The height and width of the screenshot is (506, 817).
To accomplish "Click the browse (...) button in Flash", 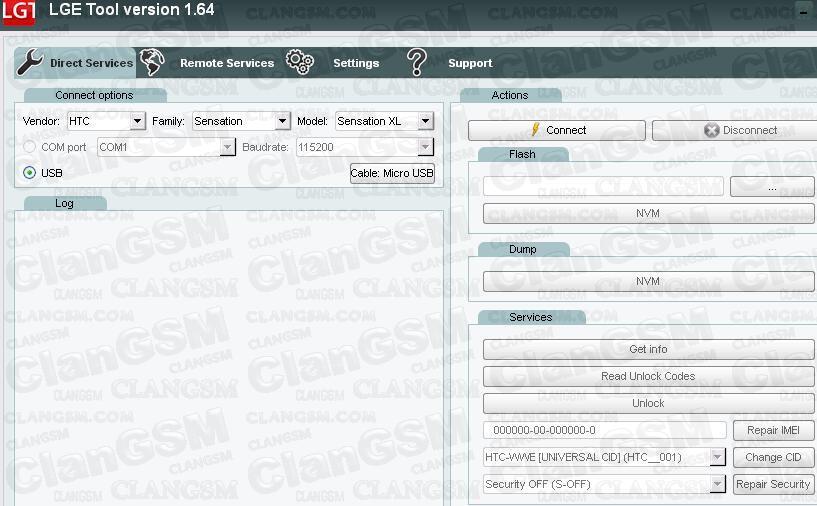I will [x=772, y=187].
